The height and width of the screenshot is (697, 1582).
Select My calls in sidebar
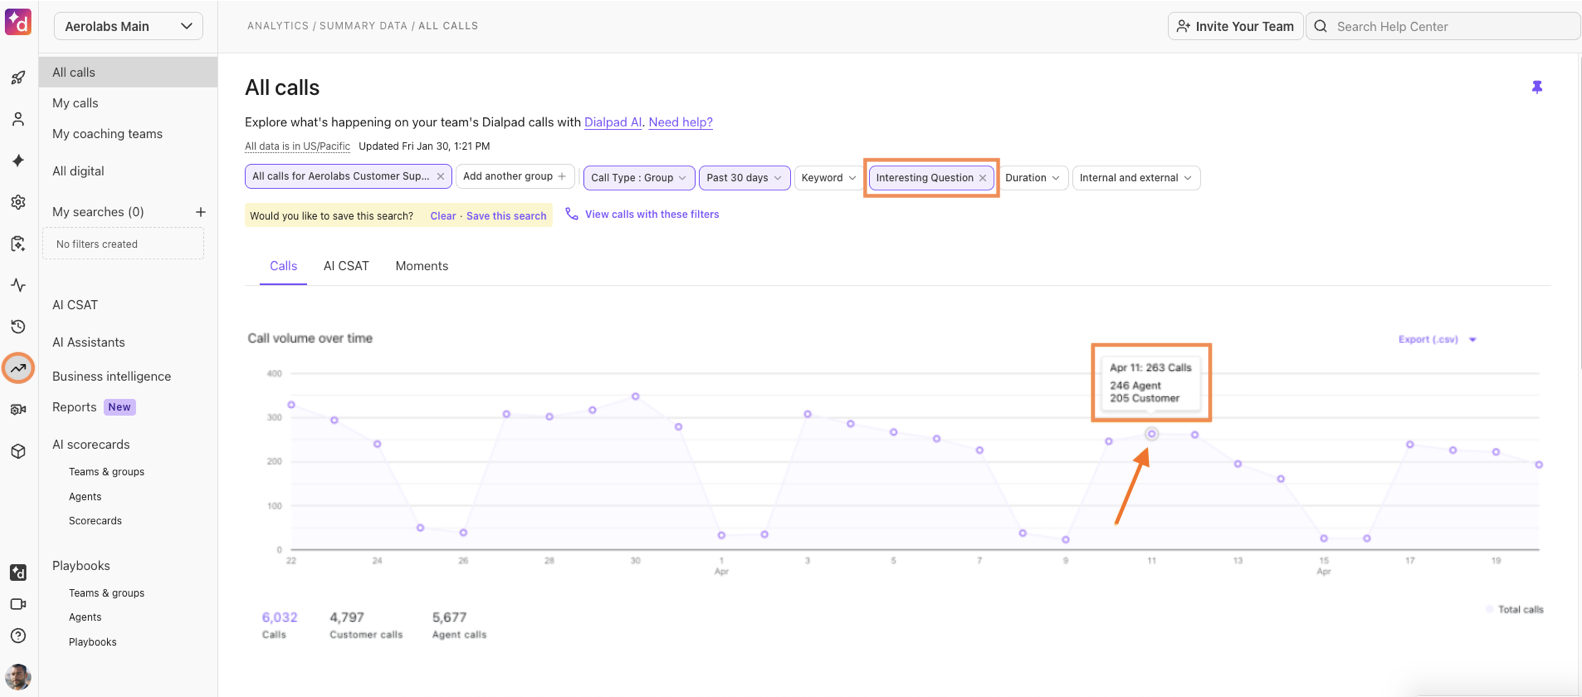pos(75,103)
